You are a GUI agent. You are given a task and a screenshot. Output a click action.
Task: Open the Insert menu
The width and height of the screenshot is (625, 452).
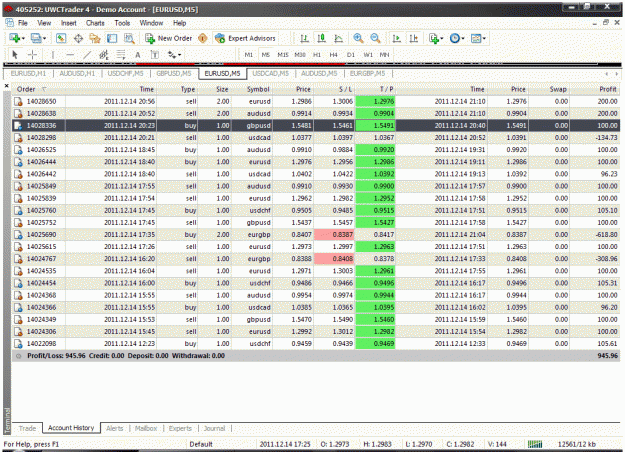pos(69,23)
